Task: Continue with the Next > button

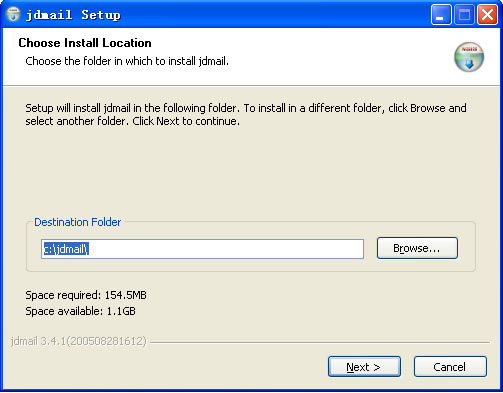Action: 364,367
